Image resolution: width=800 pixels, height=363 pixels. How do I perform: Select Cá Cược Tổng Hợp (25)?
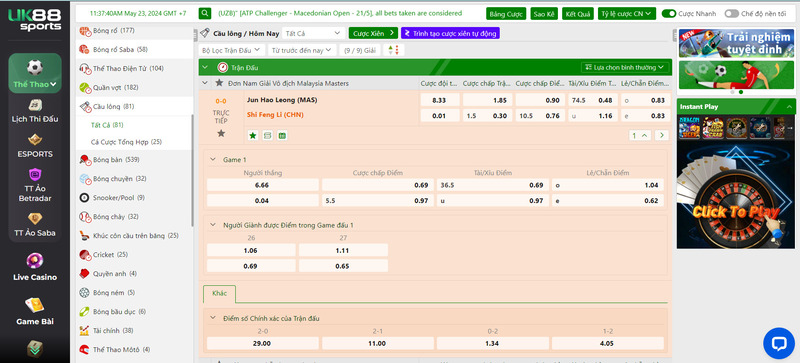coord(126,142)
